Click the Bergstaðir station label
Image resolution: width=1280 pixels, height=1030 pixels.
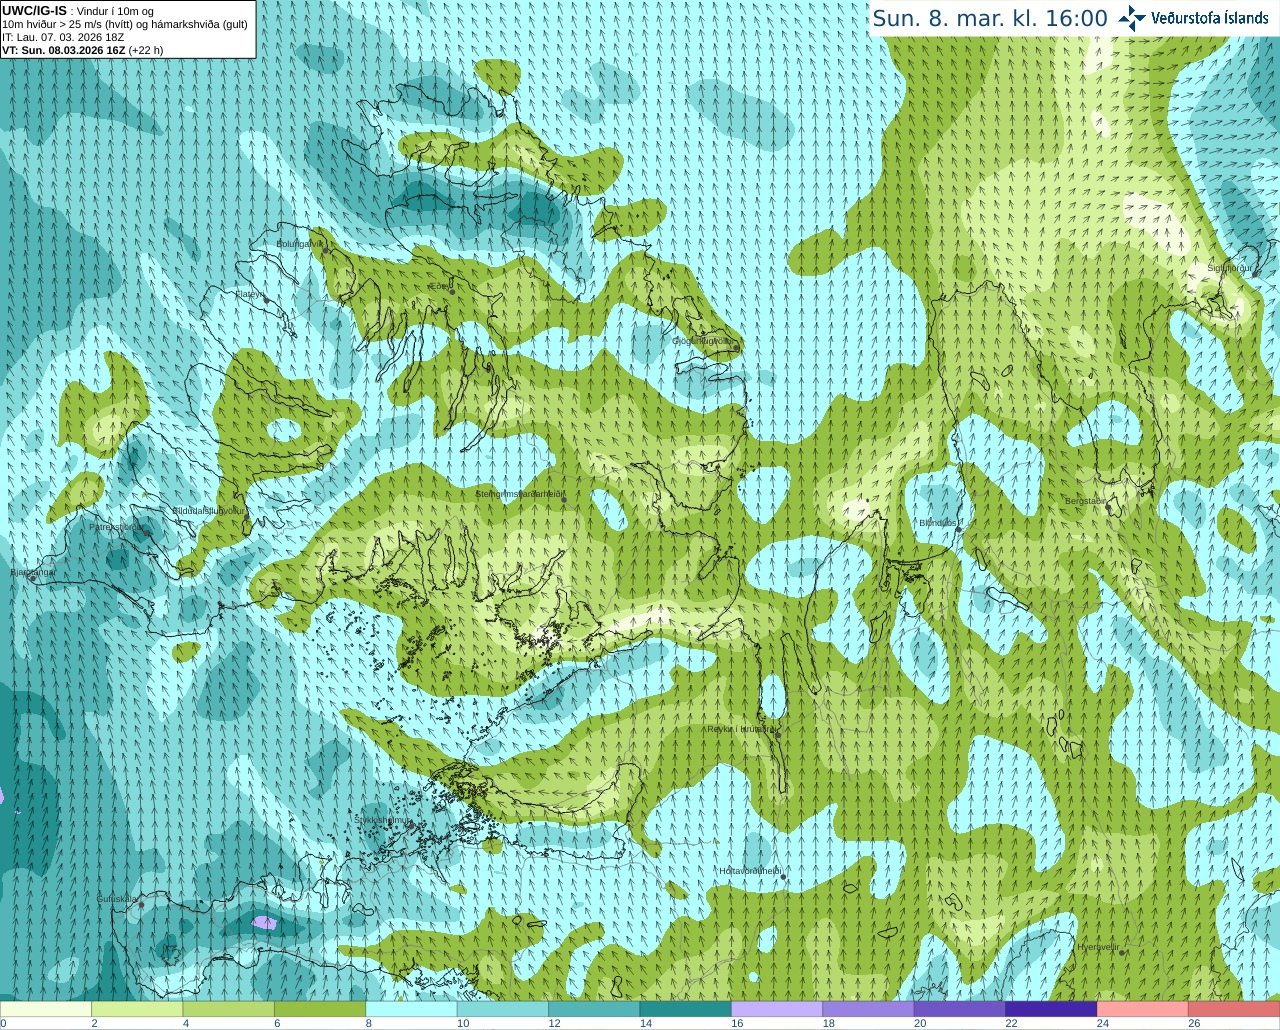(1085, 501)
